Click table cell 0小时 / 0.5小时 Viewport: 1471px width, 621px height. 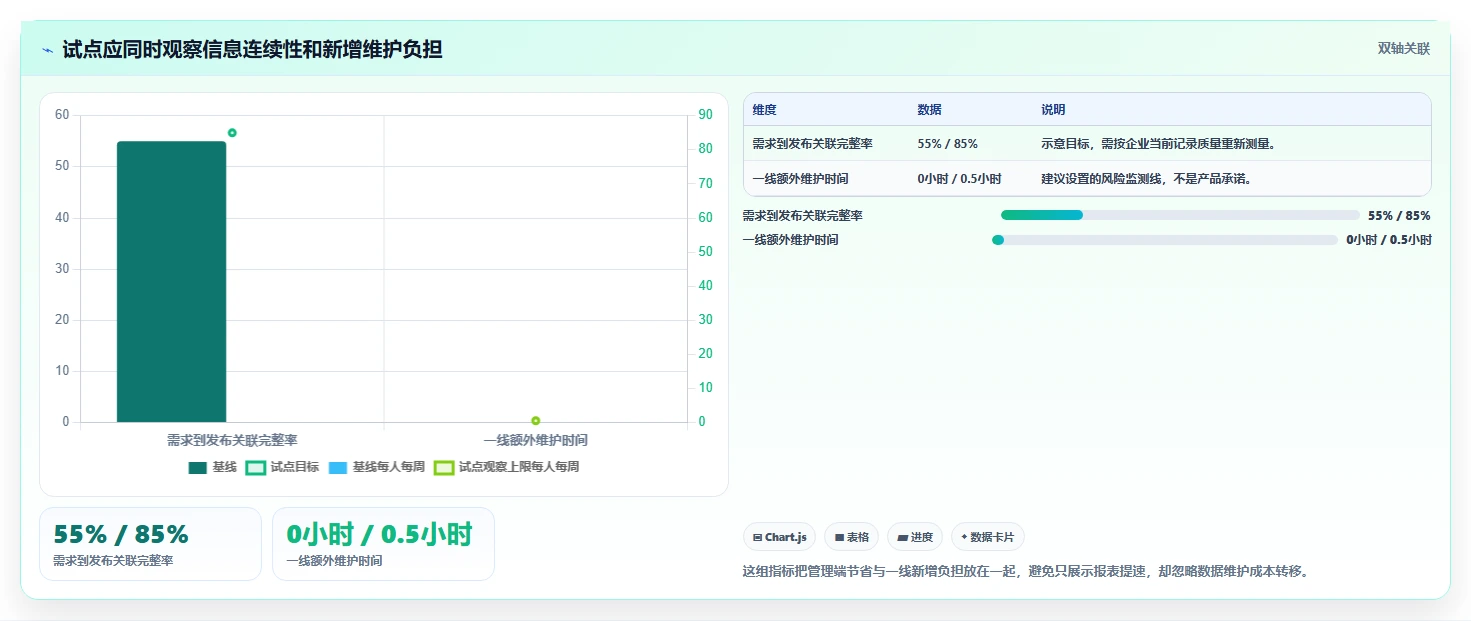[x=959, y=179]
